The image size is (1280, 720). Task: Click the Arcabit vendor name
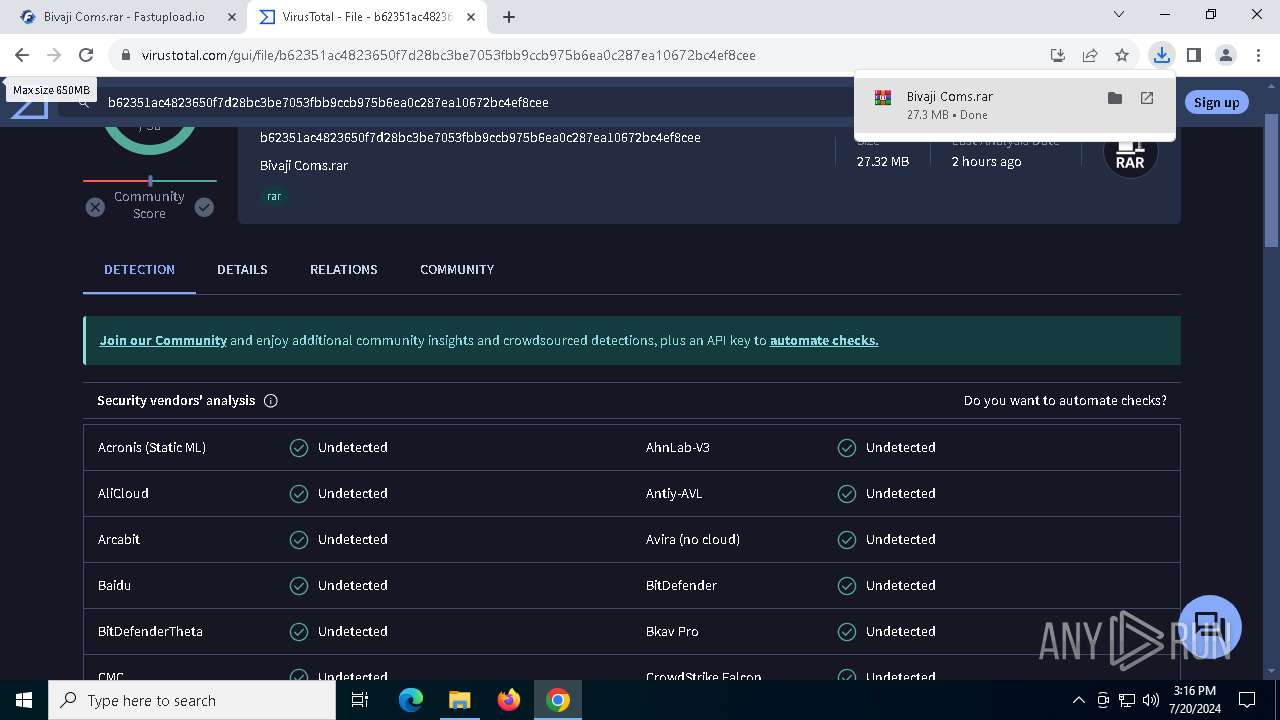119,539
